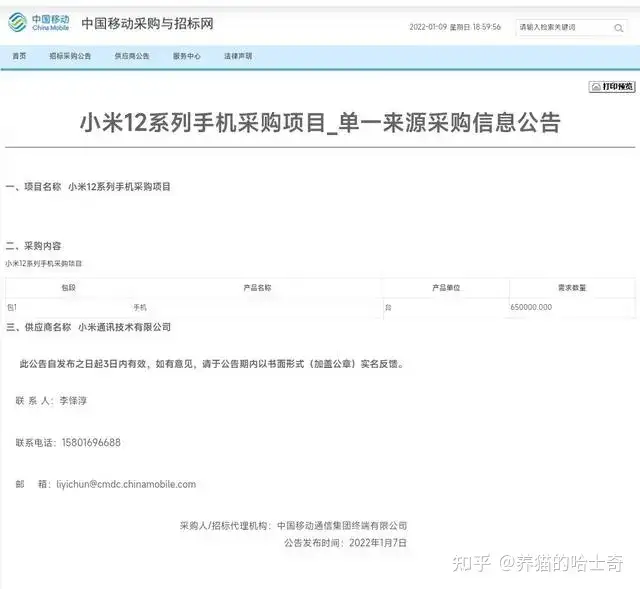Viewport: 640px width, 589px height.
Task: Open the 首页 navigation item
Action: coord(19,56)
